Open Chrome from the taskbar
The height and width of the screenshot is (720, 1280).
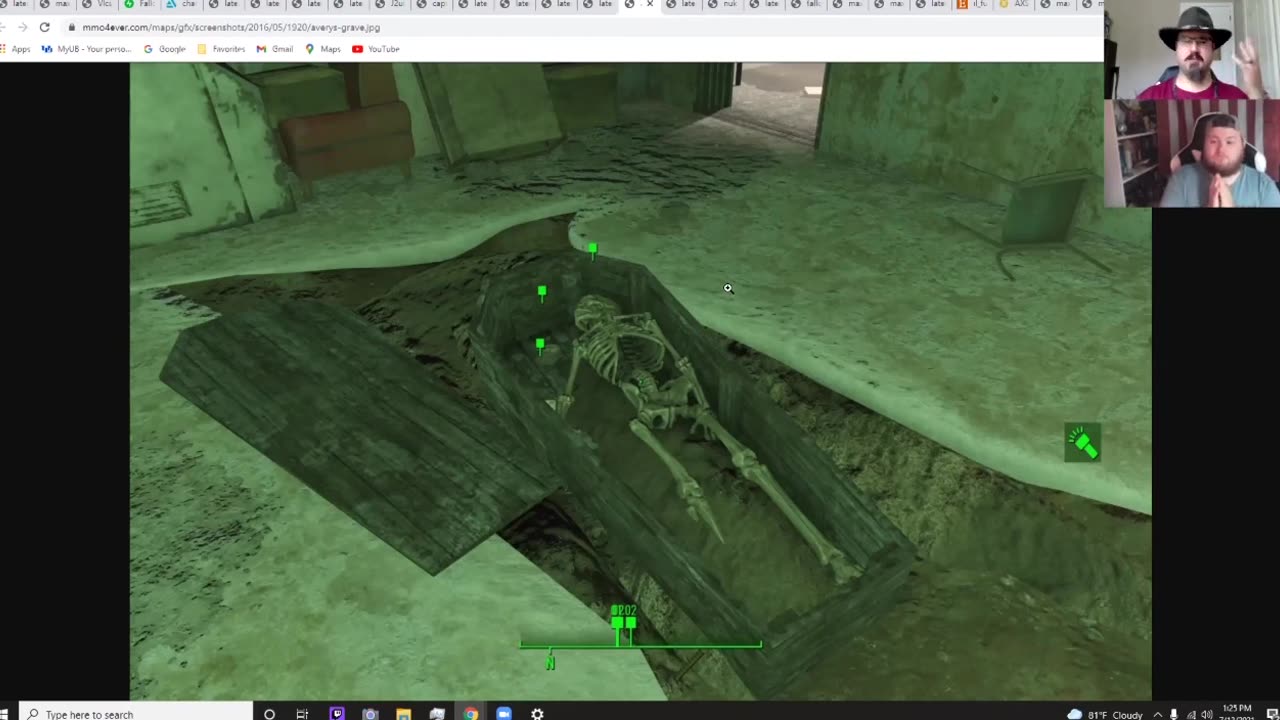click(x=470, y=714)
